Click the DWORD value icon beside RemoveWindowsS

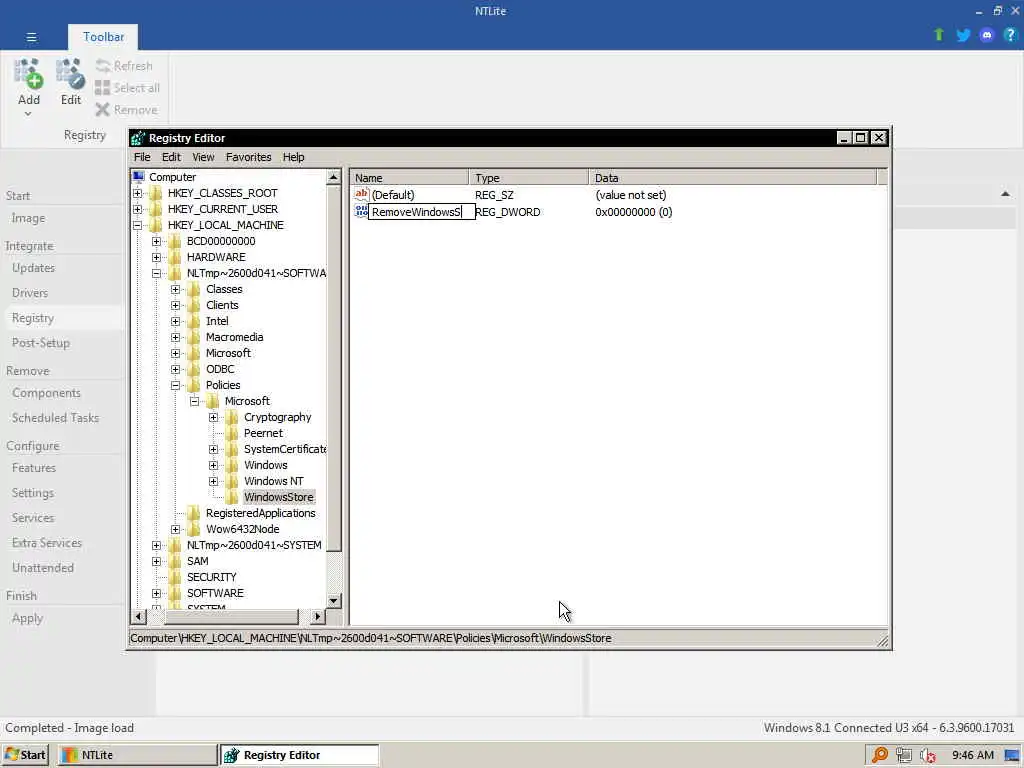click(361, 212)
